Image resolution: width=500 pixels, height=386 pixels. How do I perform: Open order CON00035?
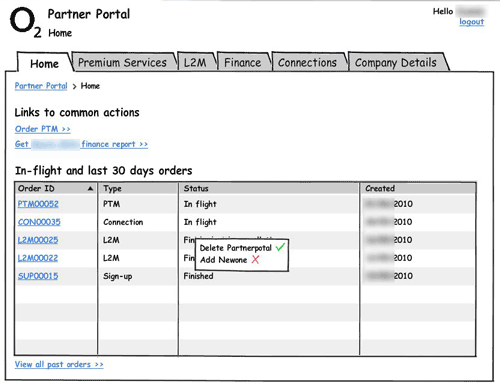39,222
